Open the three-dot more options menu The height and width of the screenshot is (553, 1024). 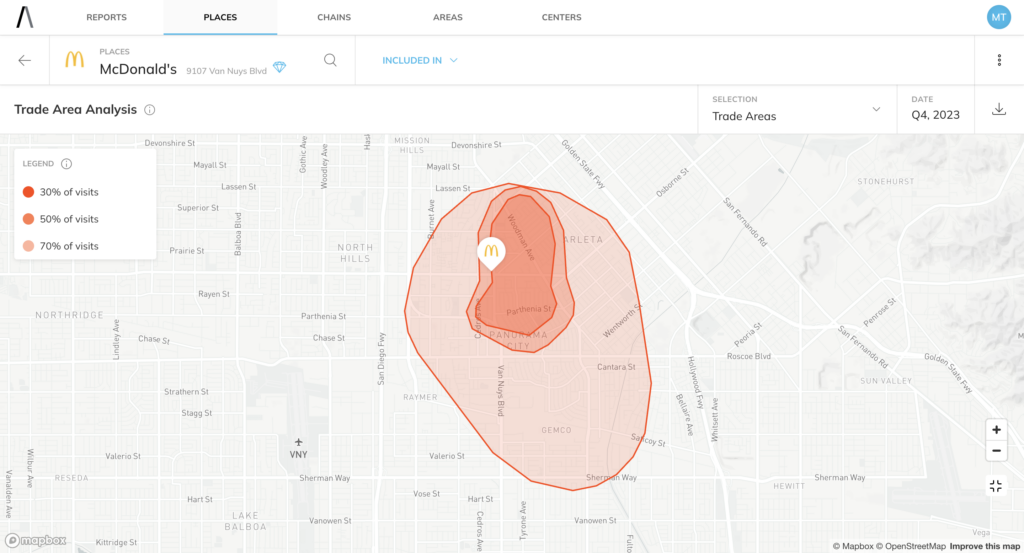click(x=999, y=60)
